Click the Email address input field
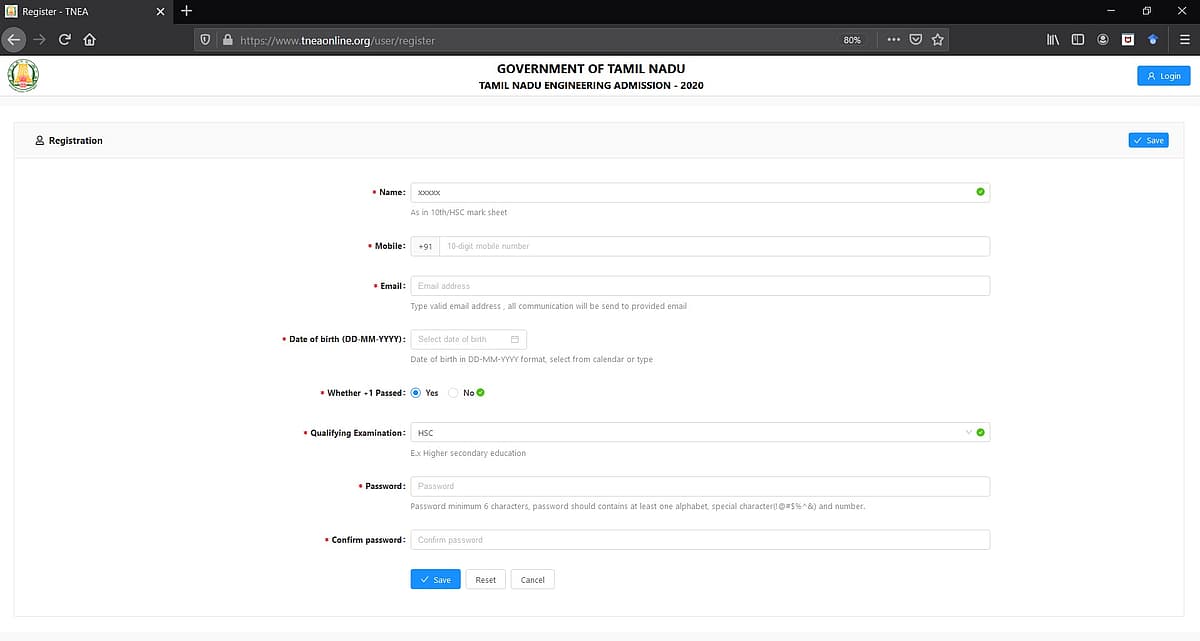 (x=700, y=286)
